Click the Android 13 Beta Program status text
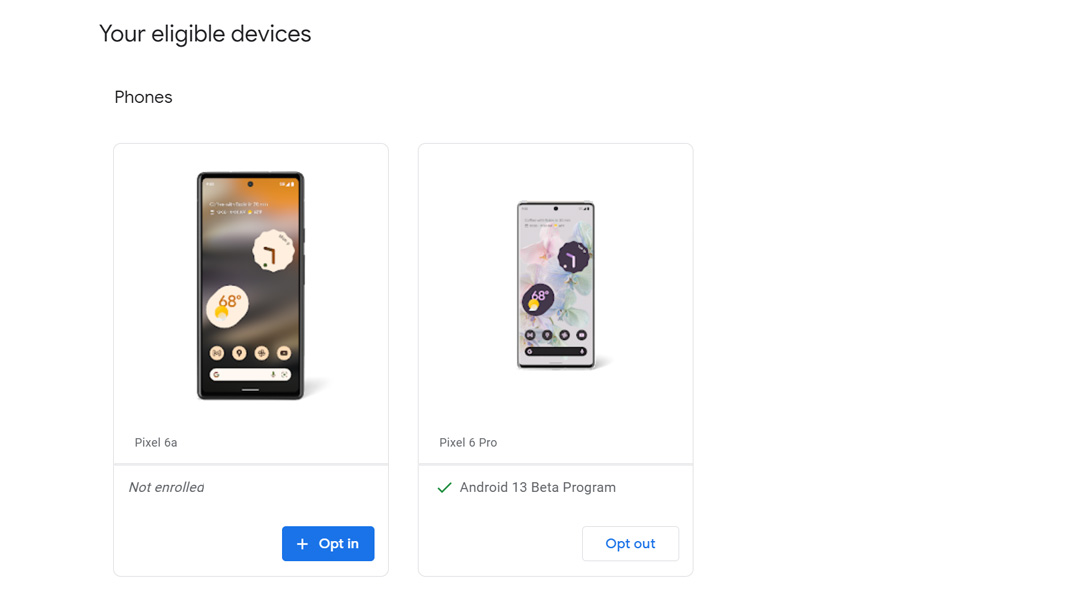 pos(538,488)
